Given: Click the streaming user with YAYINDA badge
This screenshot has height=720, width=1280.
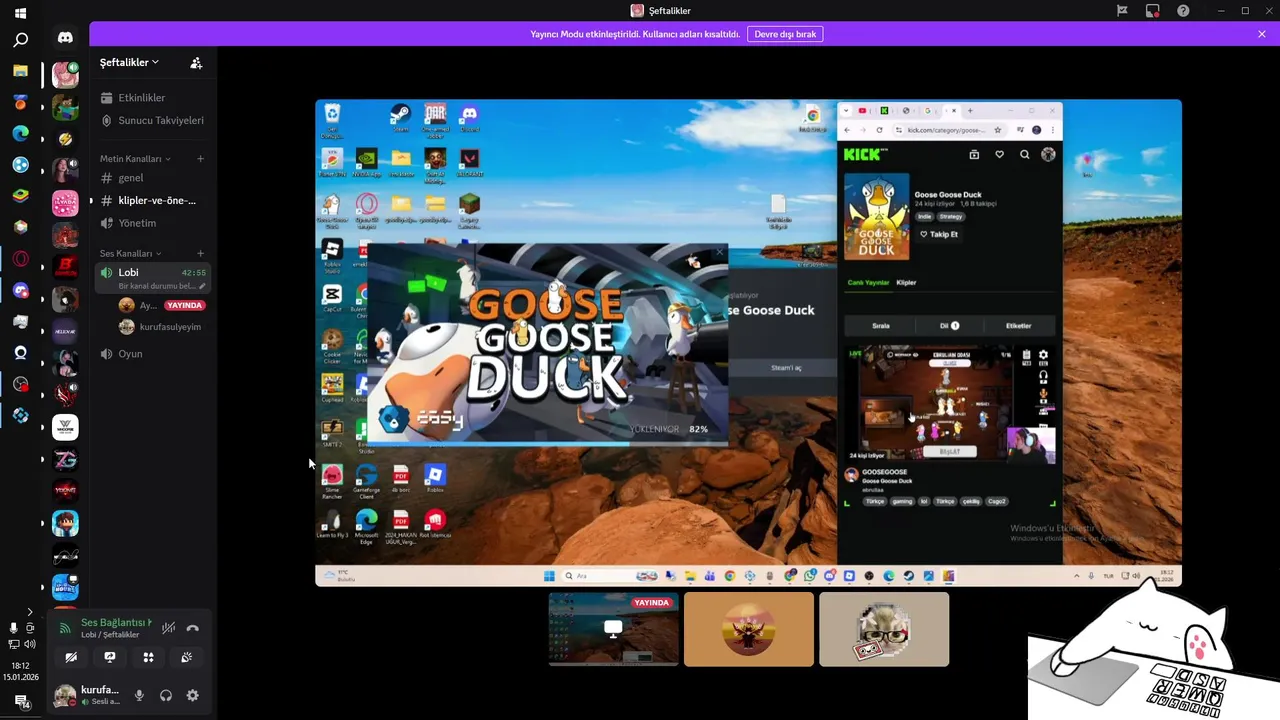Looking at the screenshot, I should 161,305.
